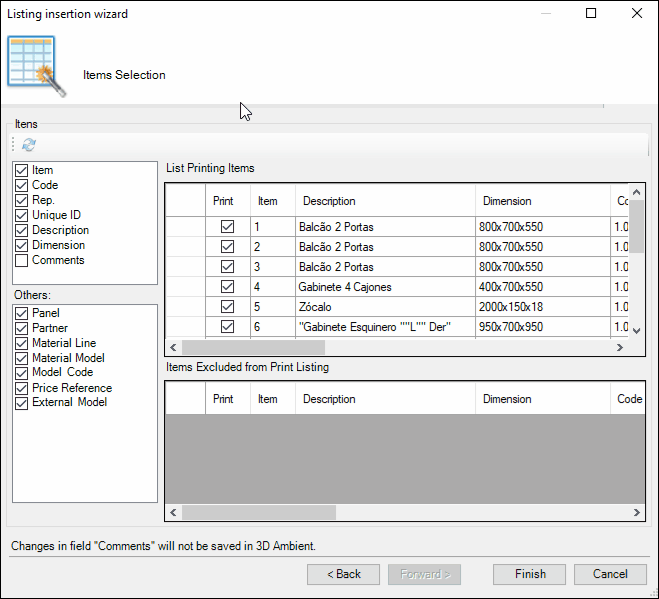Uncheck the Unique ID field
The image size is (659, 599).
click(x=21, y=215)
